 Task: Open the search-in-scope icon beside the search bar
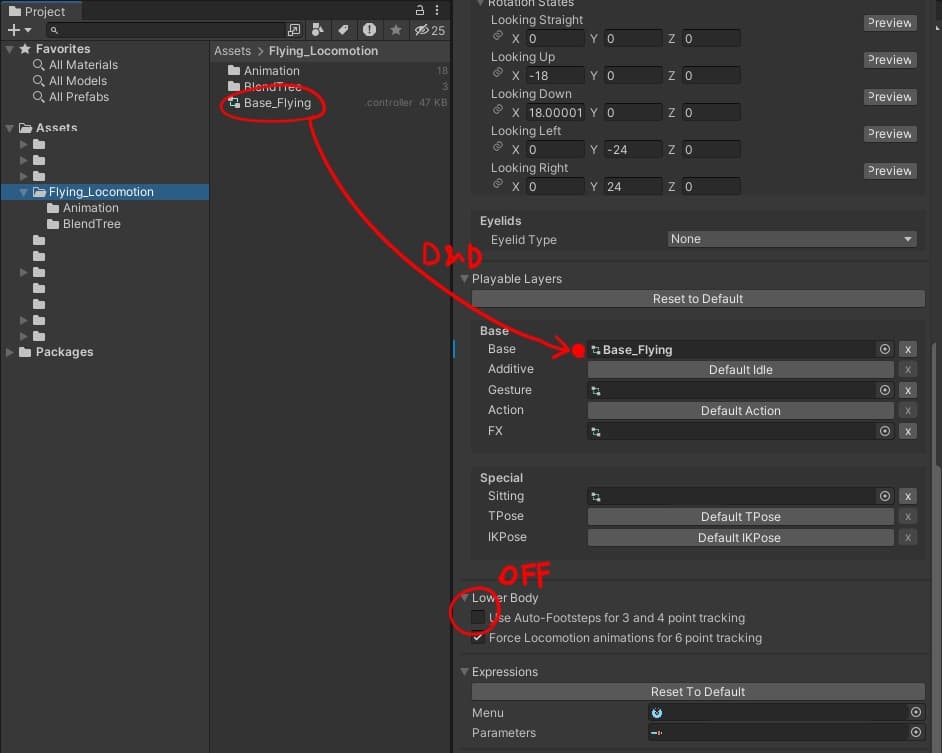coord(293,30)
